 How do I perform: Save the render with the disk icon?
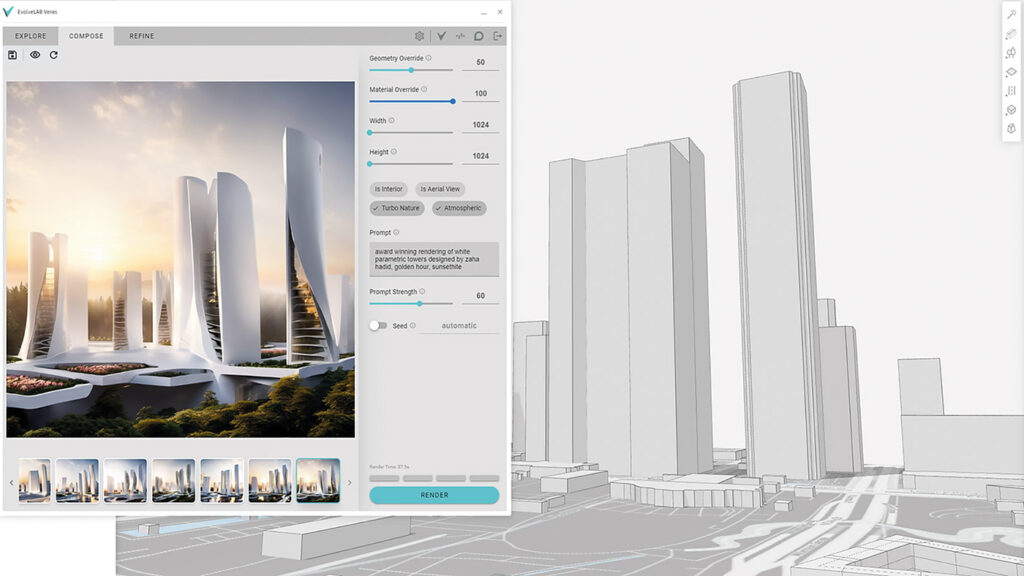pos(12,55)
